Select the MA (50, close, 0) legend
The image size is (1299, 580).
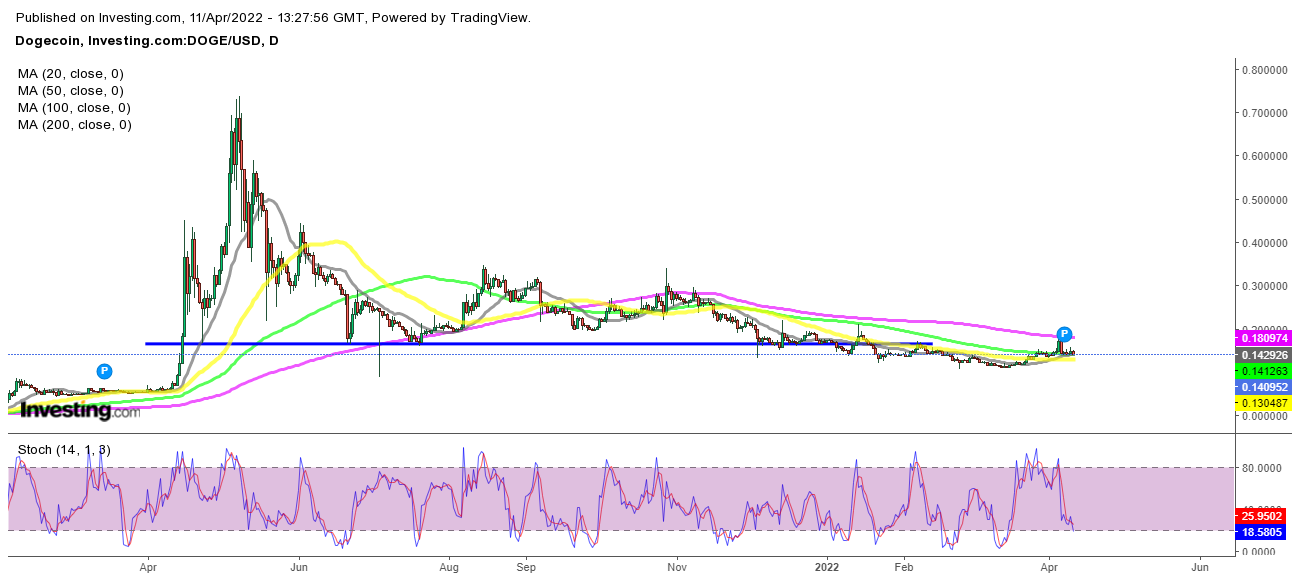pos(71,91)
